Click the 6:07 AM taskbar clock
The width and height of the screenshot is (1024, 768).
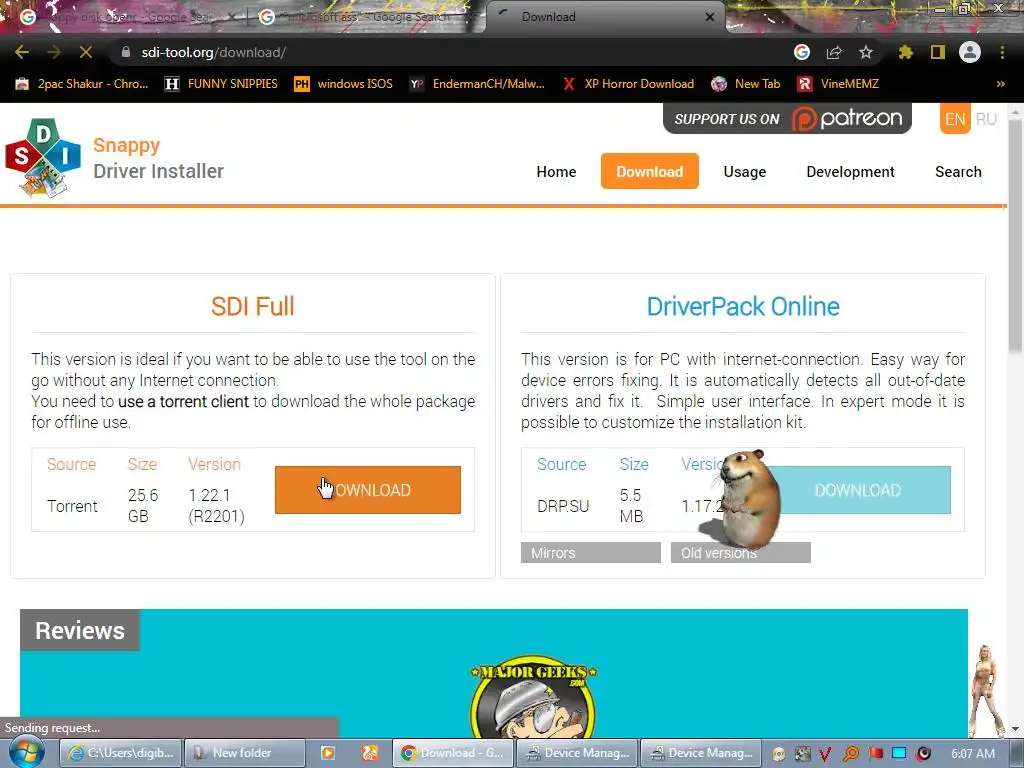tap(972, 754)
